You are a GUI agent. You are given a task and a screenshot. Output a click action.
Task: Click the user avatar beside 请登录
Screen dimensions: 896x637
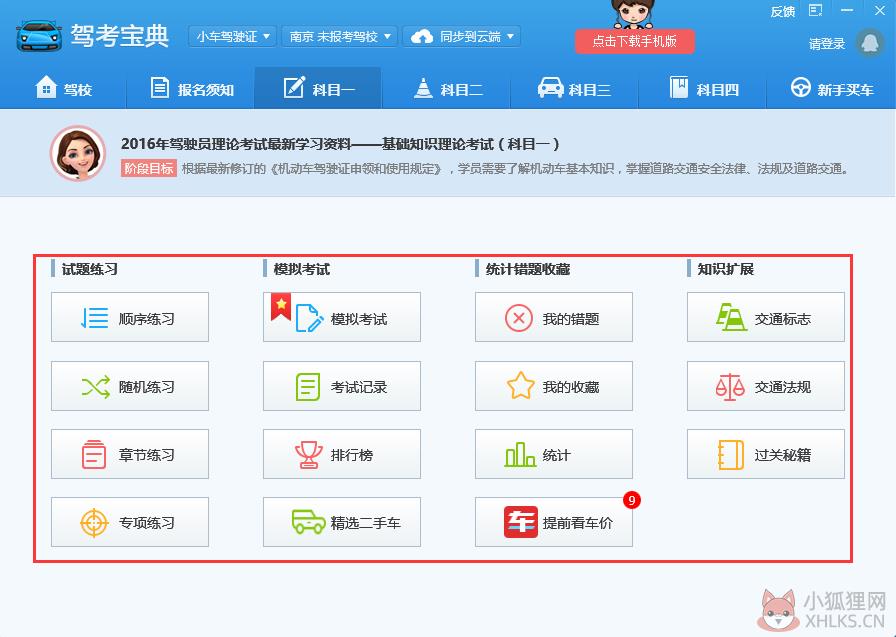870,43
